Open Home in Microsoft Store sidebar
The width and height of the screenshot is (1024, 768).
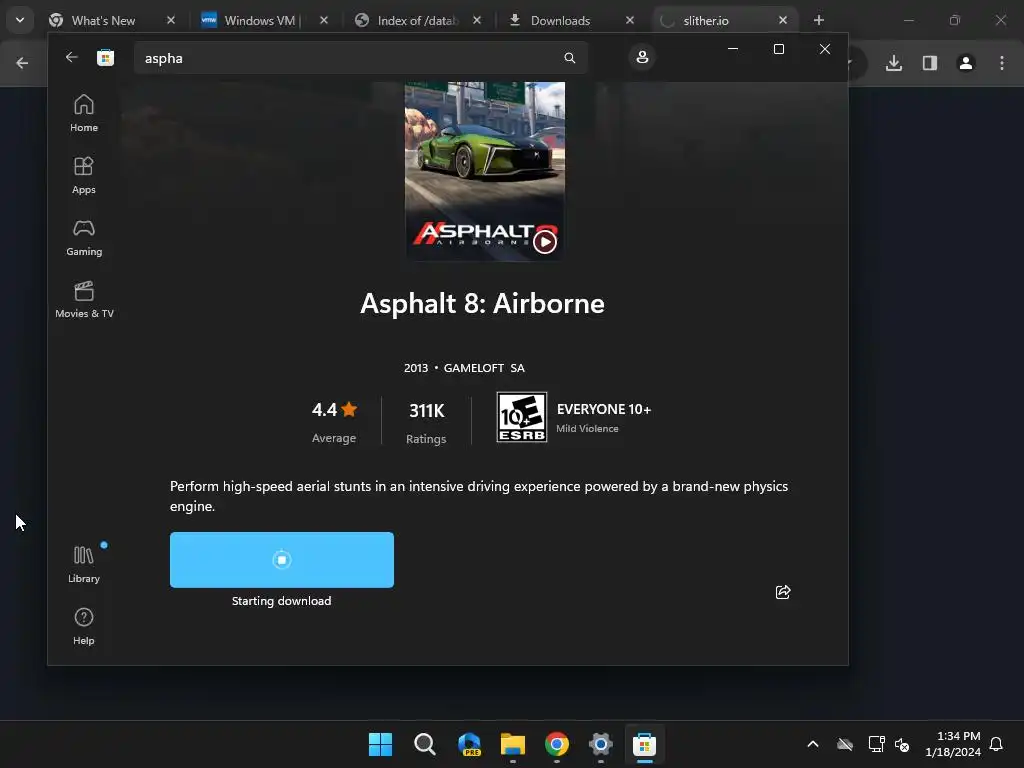[84, 114]
